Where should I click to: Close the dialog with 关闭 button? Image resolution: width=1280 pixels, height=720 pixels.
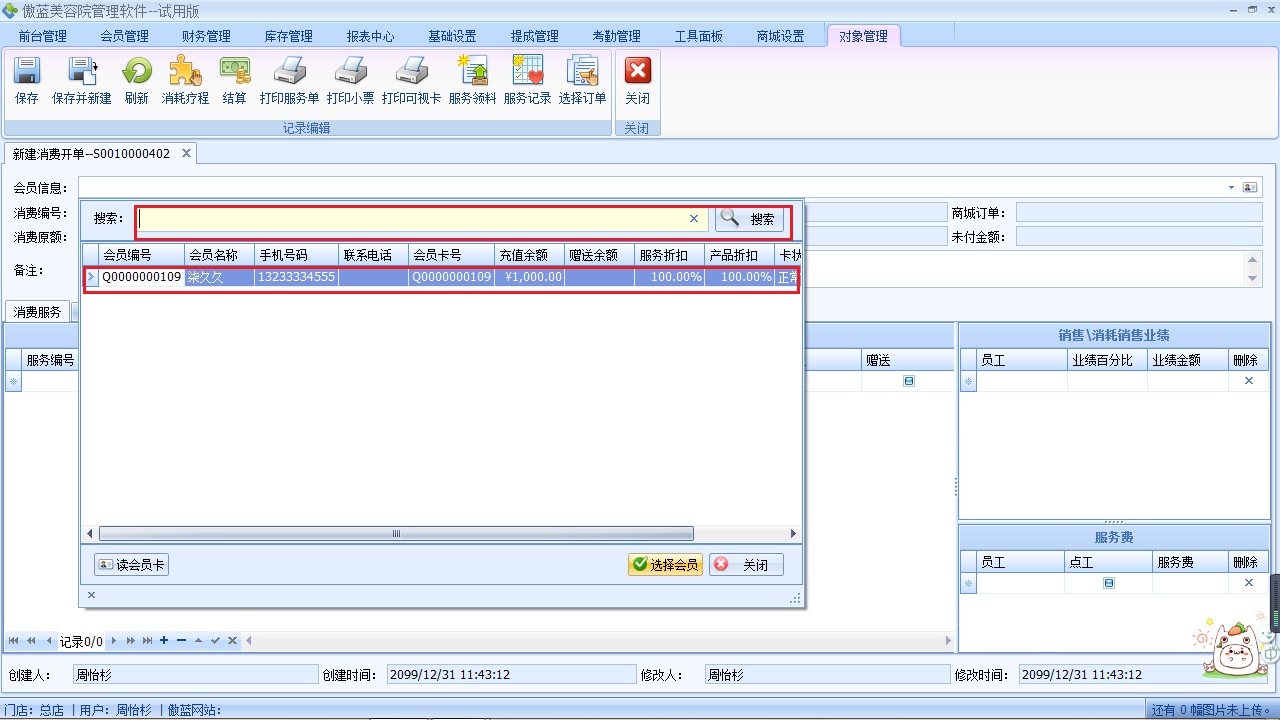[745, 564]
